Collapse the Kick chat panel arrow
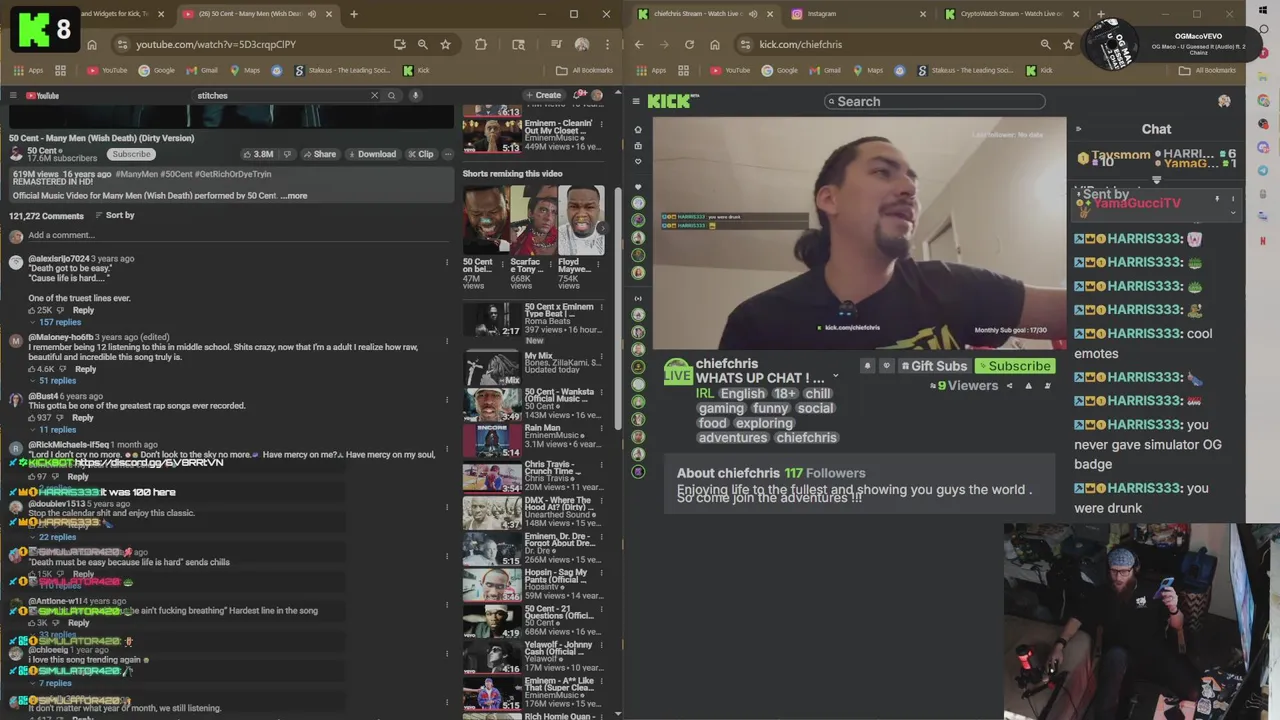Viewport: 1280px width, 720px height. [1078, 129]
